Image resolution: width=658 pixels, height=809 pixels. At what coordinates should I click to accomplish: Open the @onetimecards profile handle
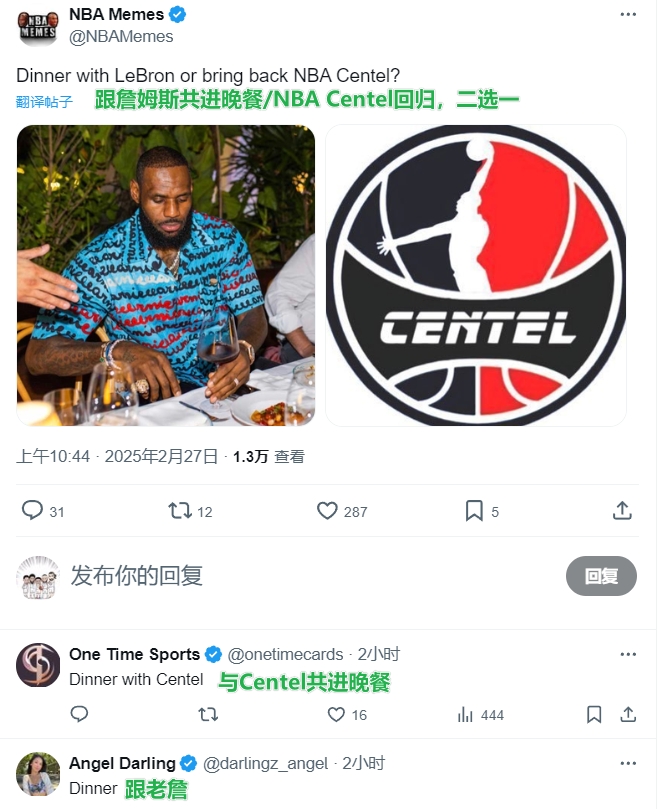285,654
